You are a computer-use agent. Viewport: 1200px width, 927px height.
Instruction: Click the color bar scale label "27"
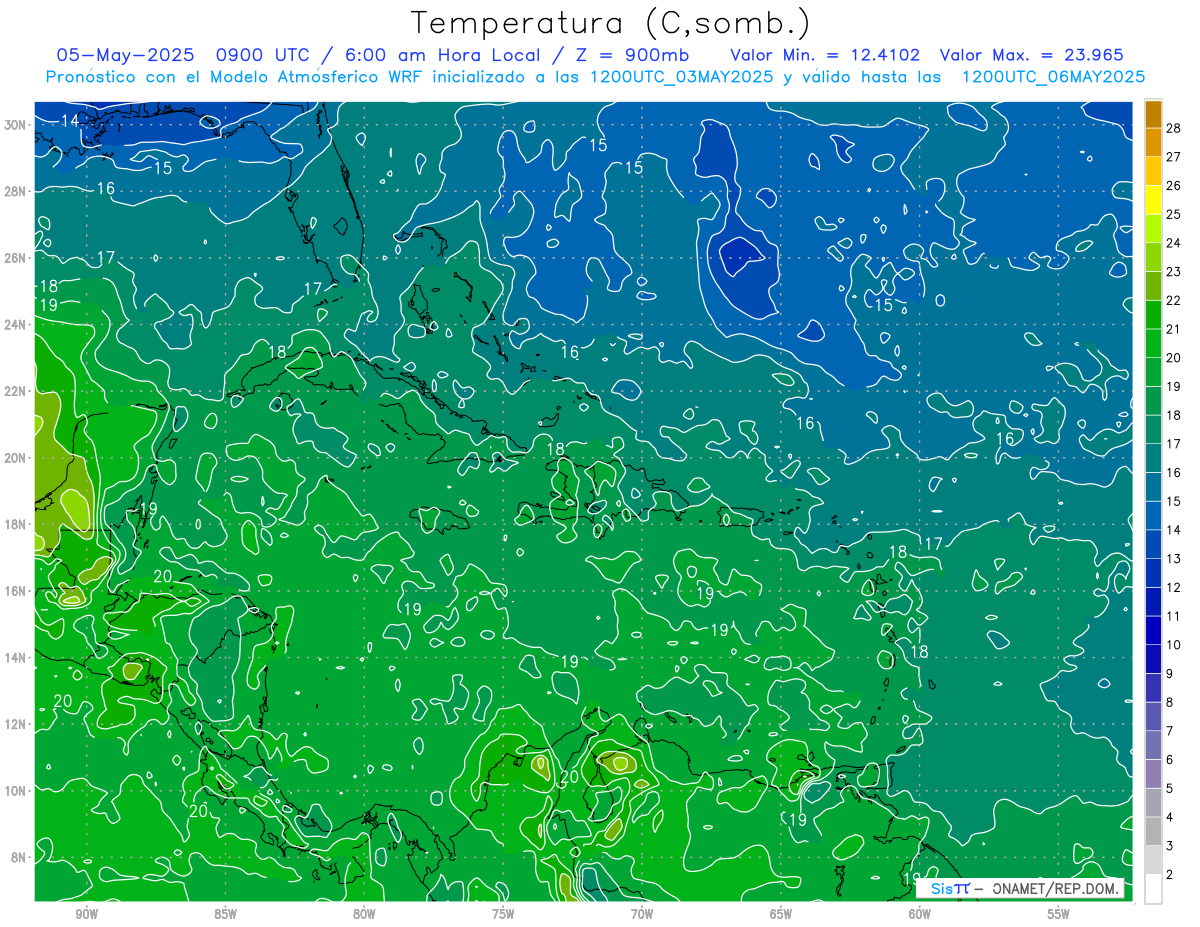[x=1173, y=157]
